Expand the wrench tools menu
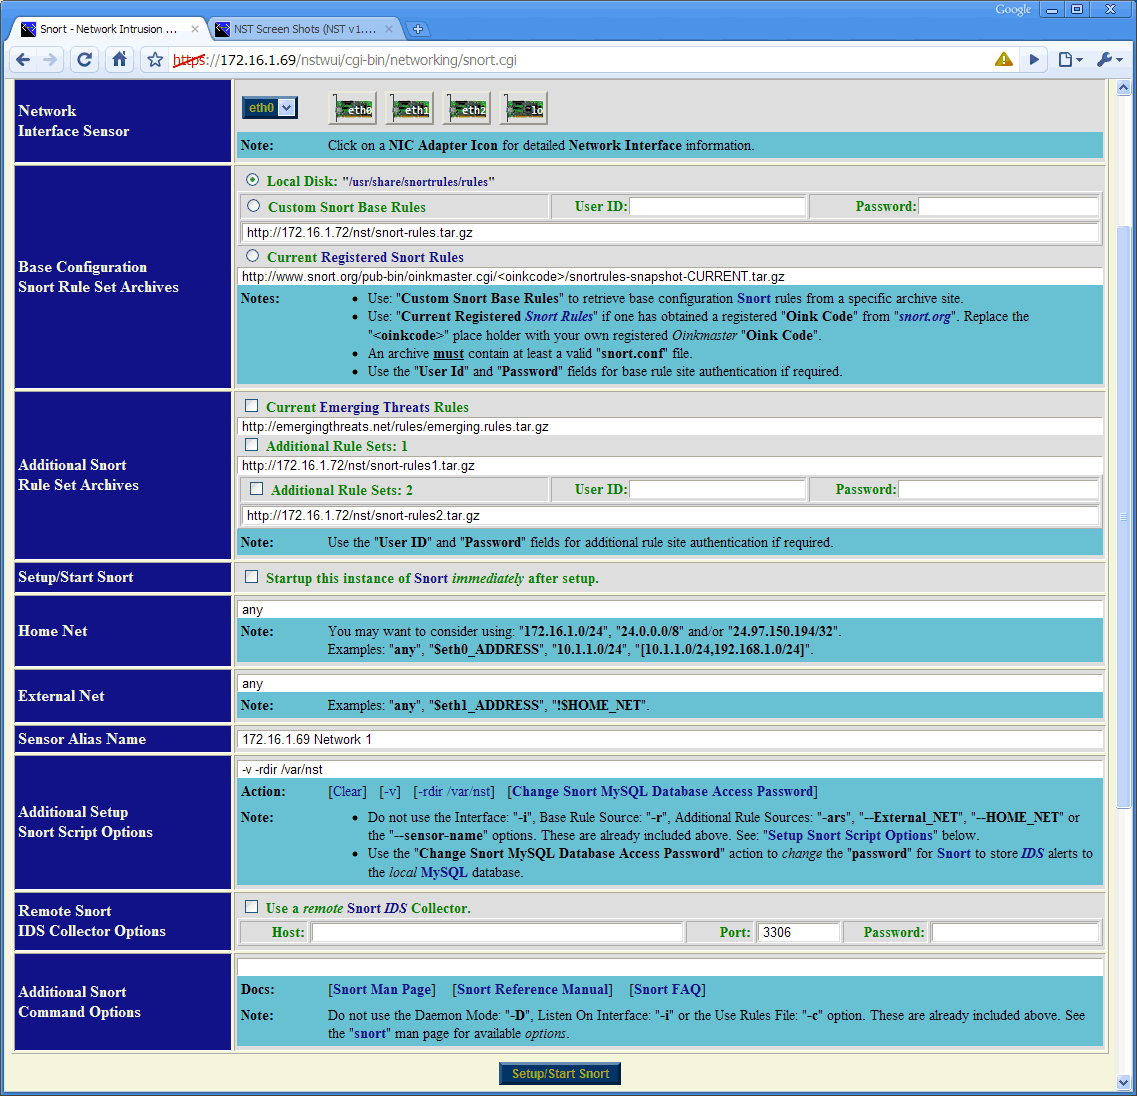 click(x=1109, y=60)
